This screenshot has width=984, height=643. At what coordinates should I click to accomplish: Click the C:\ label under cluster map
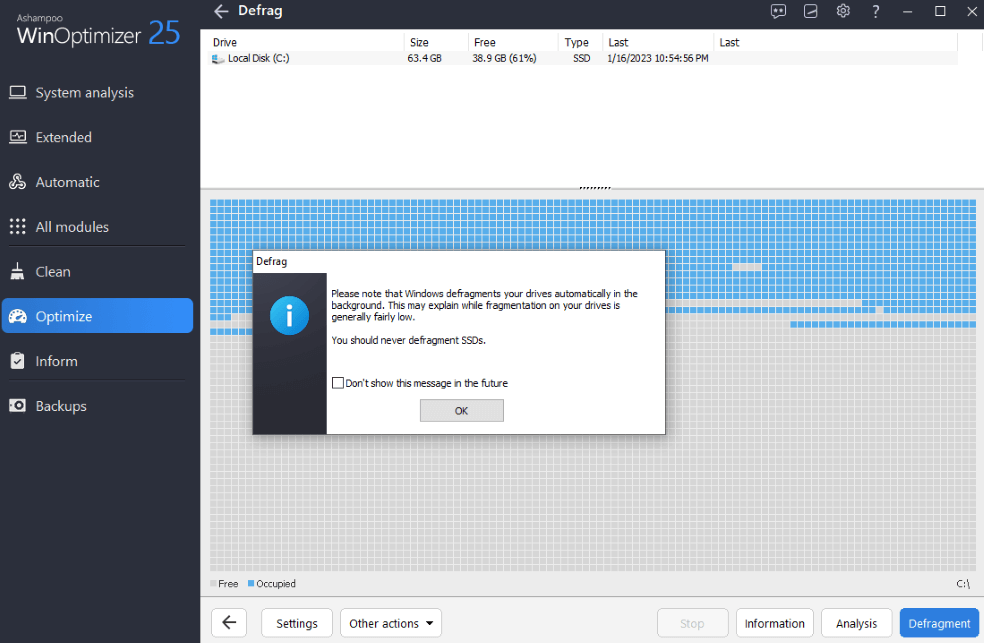963,583
